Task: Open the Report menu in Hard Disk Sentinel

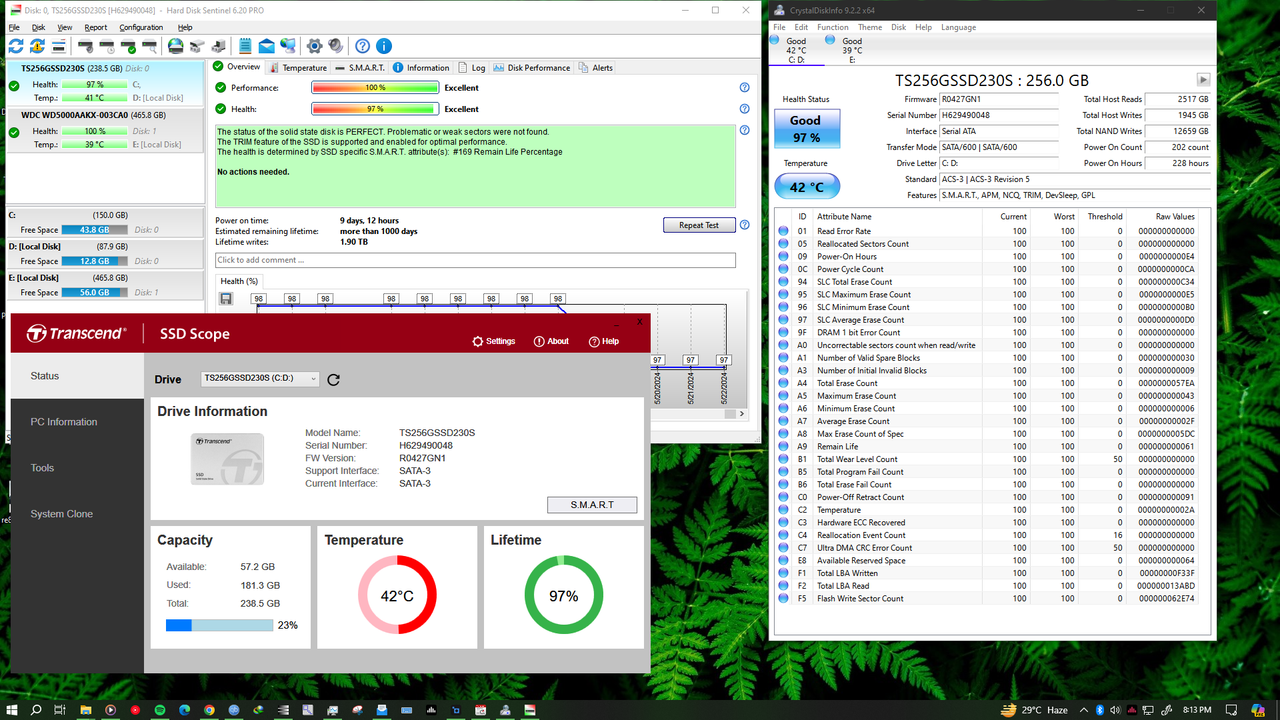Action: 96,27
